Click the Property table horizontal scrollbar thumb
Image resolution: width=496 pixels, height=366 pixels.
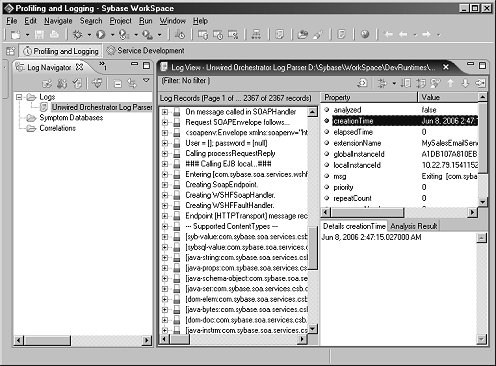point(368,212)
